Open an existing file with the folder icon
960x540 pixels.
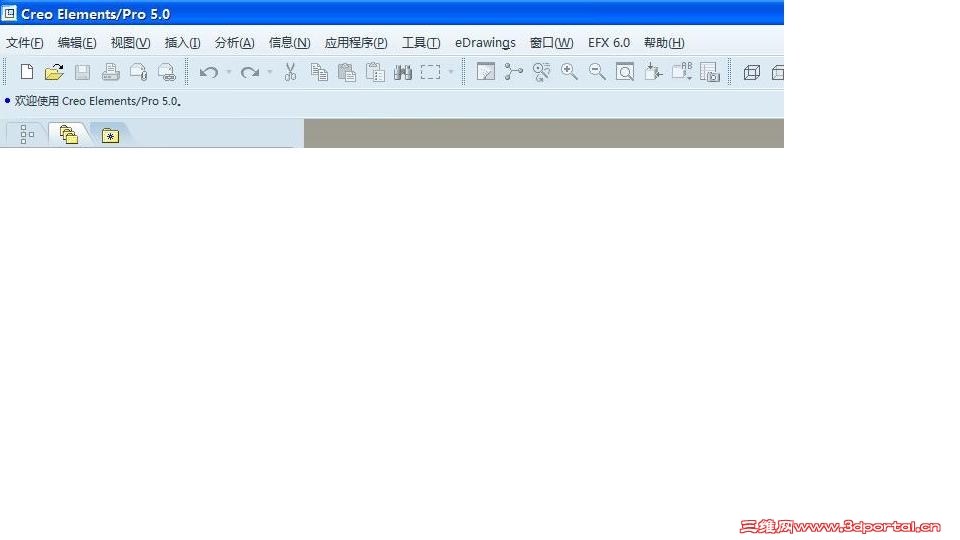pos(54,72)
